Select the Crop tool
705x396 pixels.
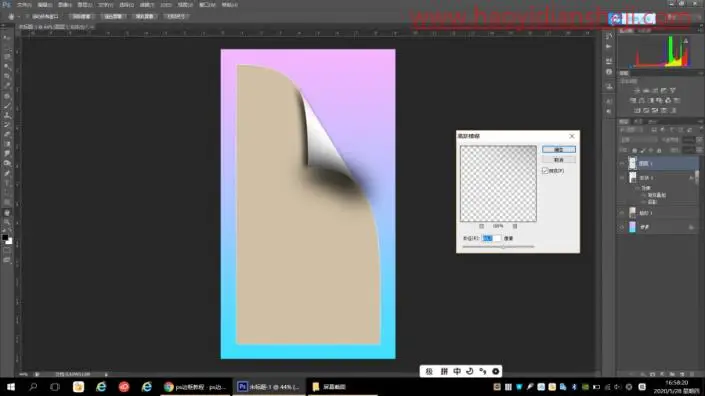(7, 76)
